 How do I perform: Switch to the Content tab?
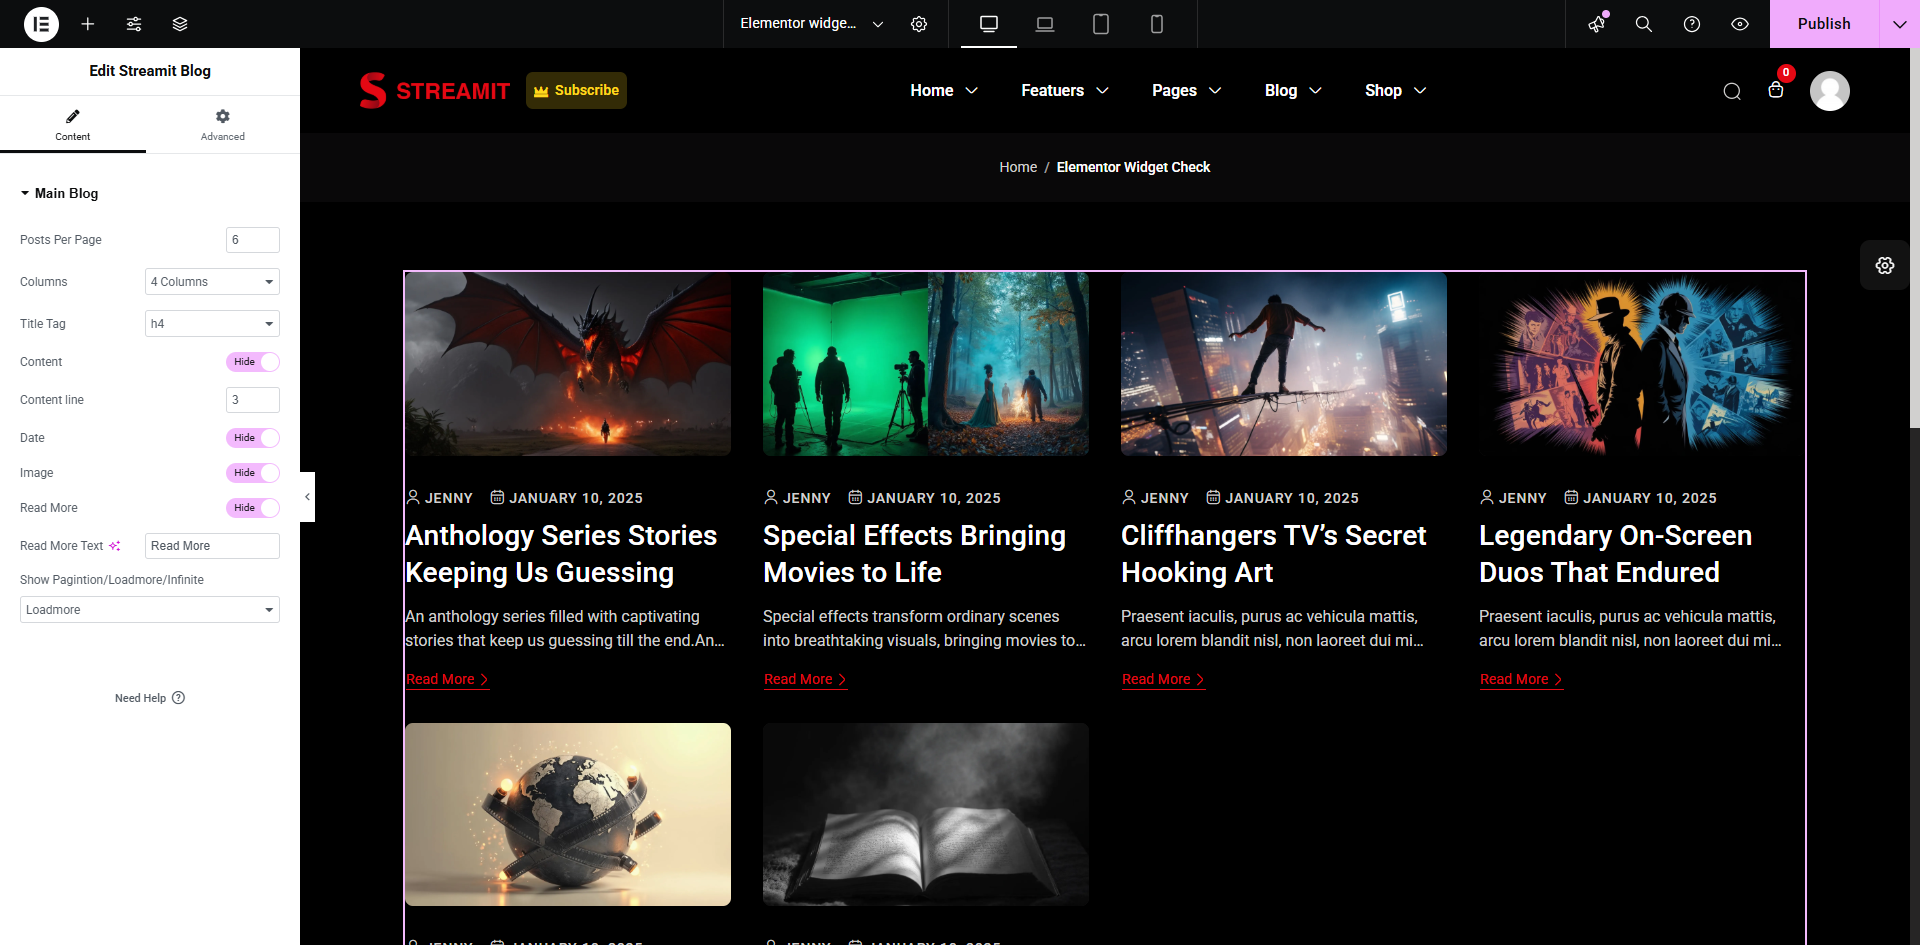(x=73, y=125)
